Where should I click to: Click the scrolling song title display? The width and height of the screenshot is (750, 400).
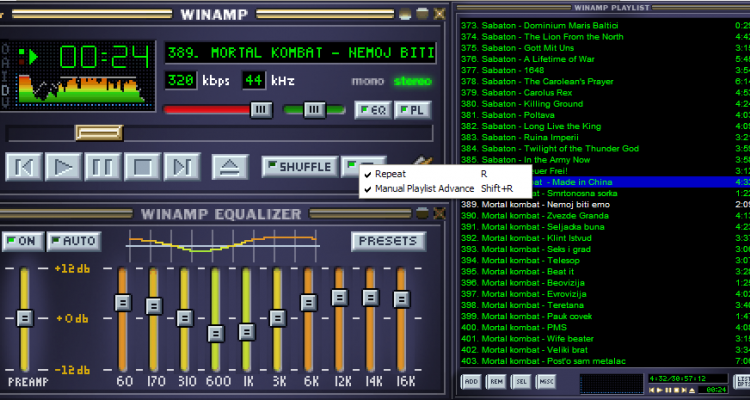click(x=301, y=53)
